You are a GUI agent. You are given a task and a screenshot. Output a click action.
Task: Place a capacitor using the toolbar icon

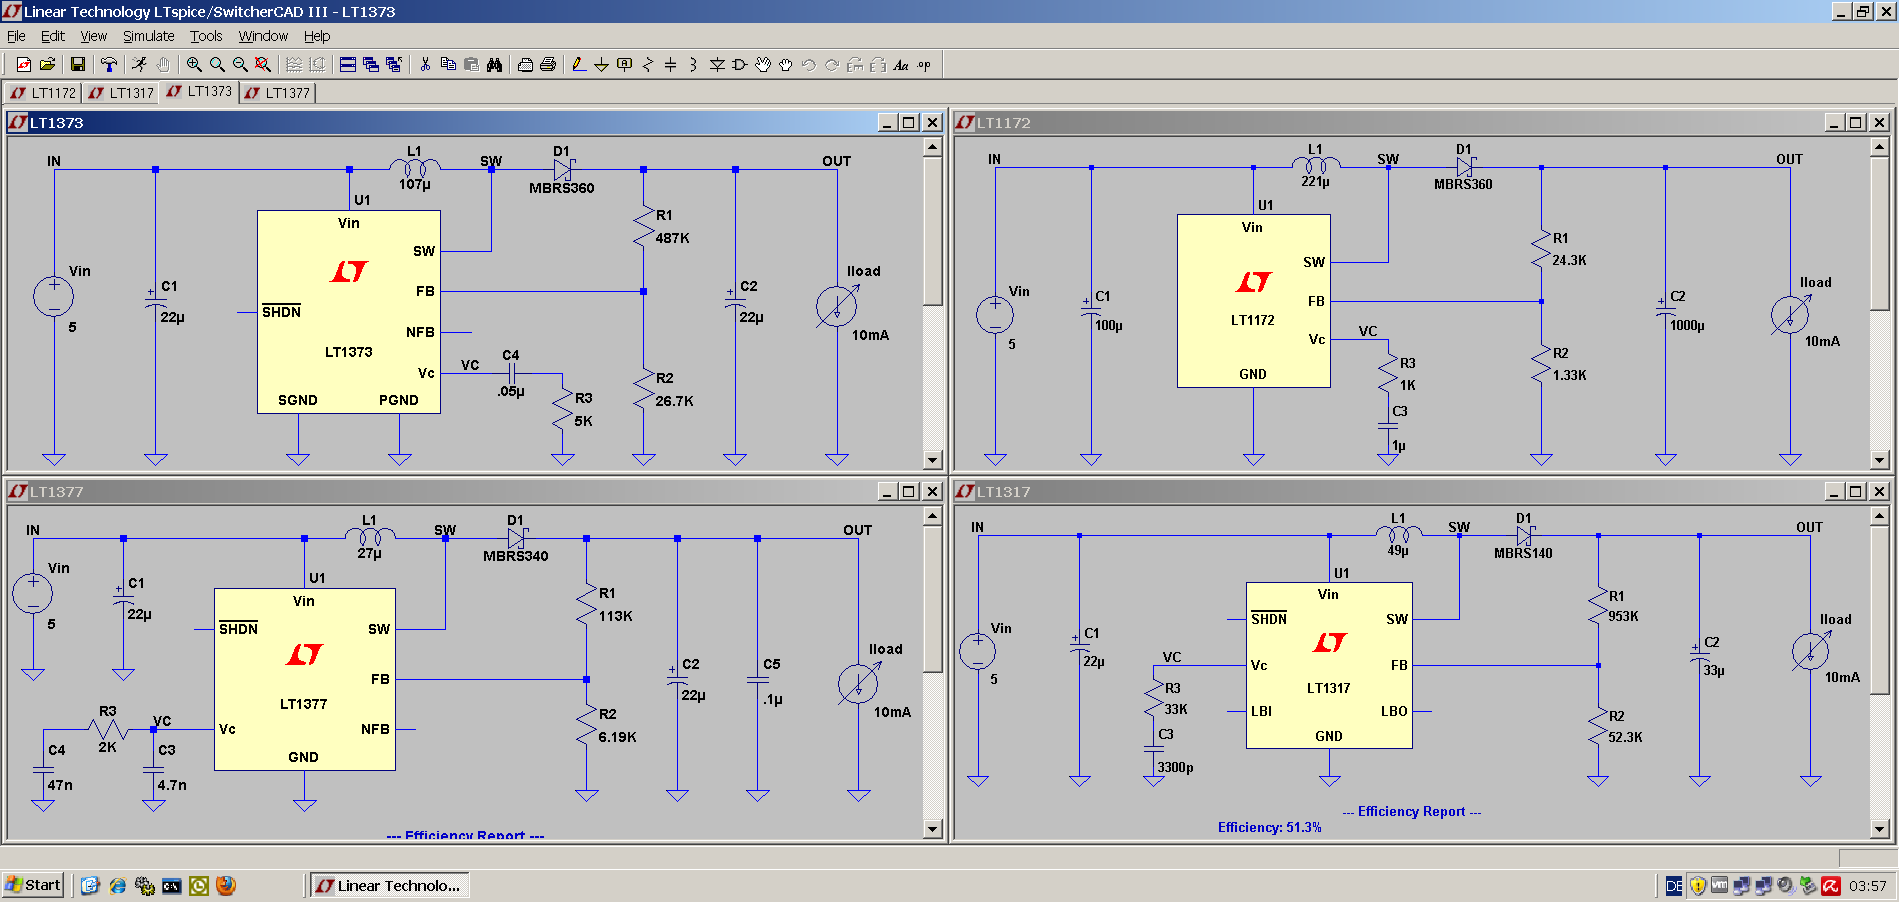pos(670,64)
